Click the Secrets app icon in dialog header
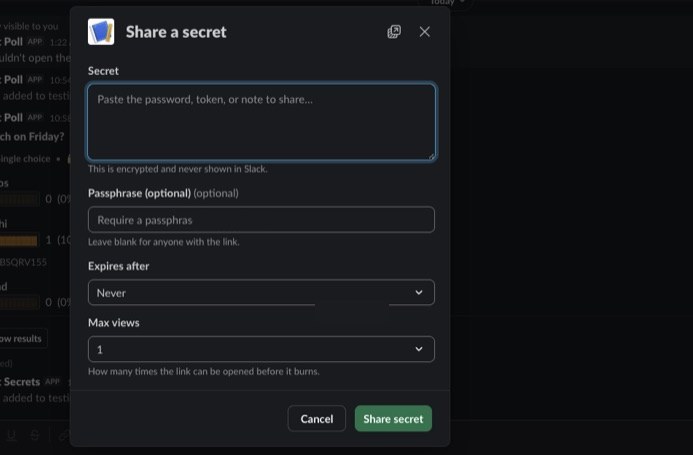Screen dimensions: 693x455 pyautogui.click(x=101, y=32)
